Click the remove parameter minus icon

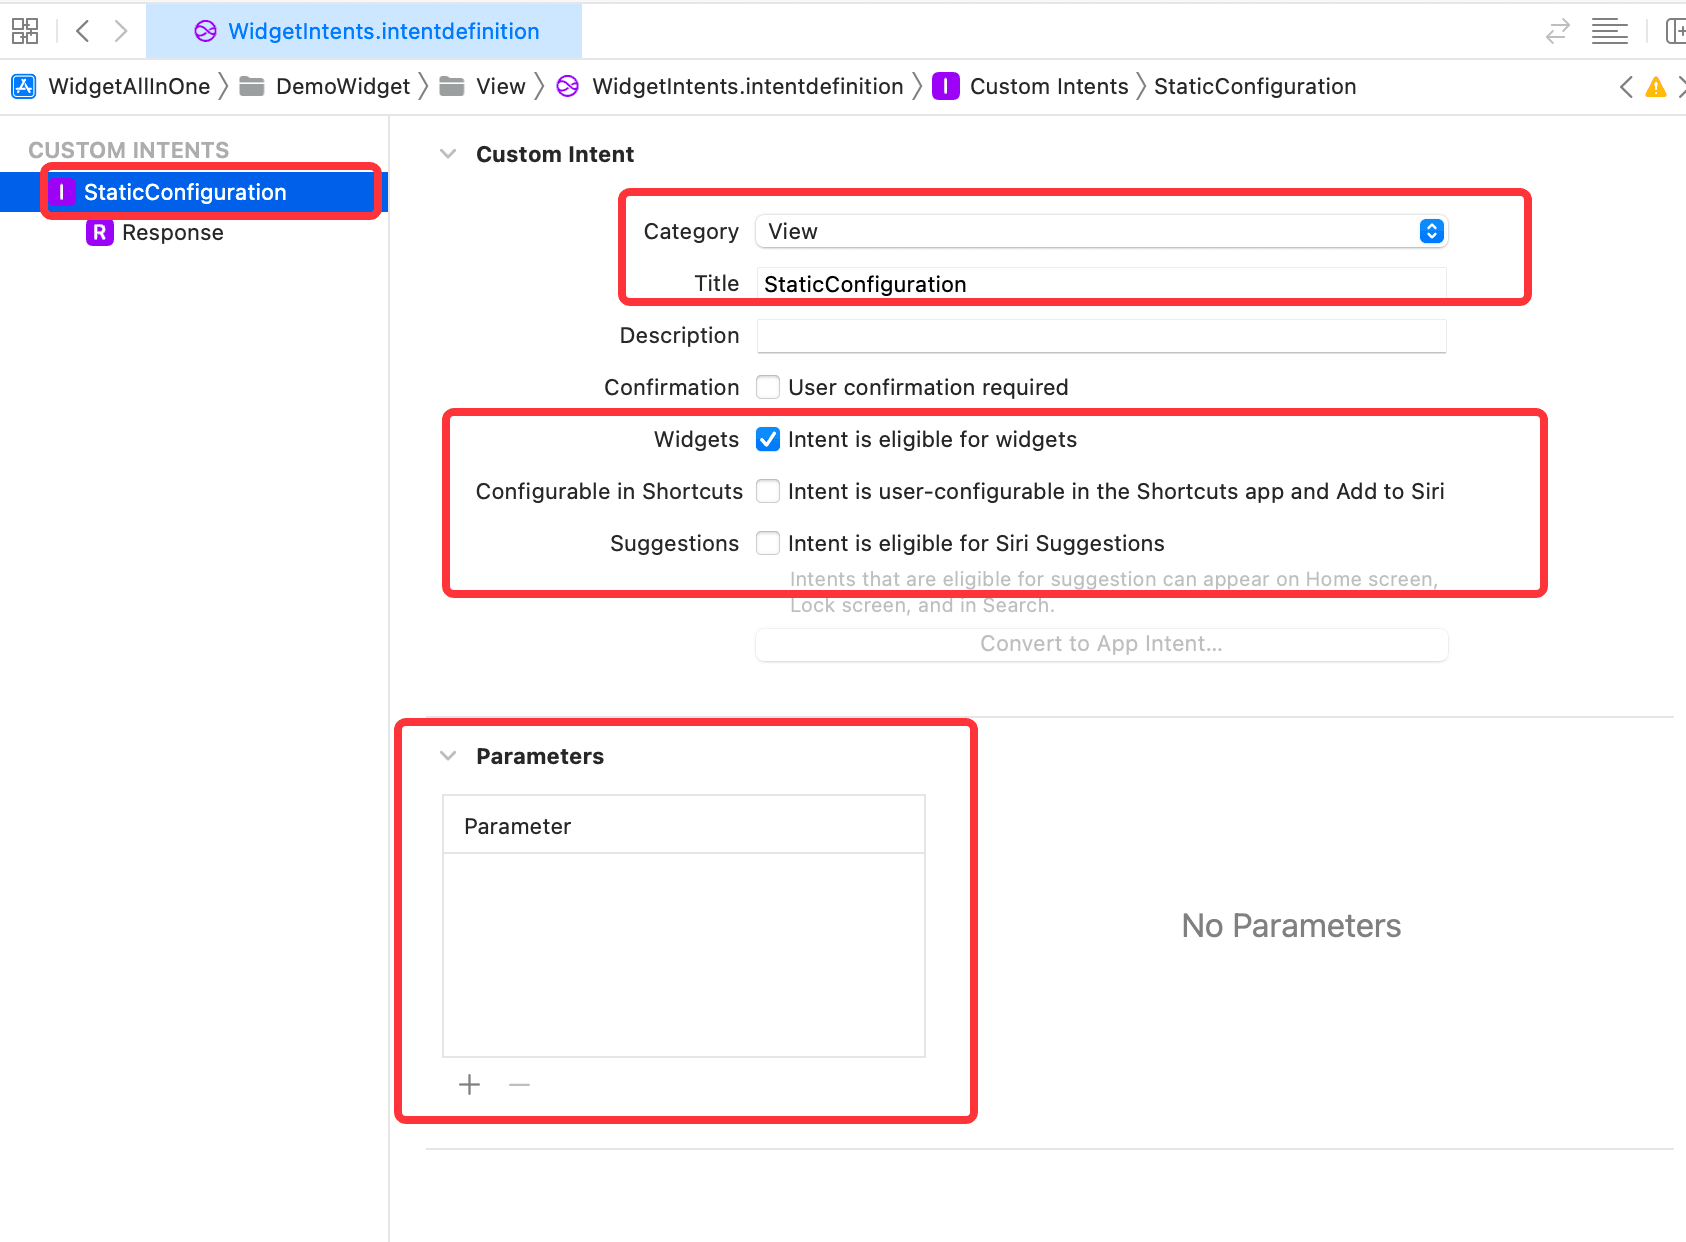[519, 1085]
